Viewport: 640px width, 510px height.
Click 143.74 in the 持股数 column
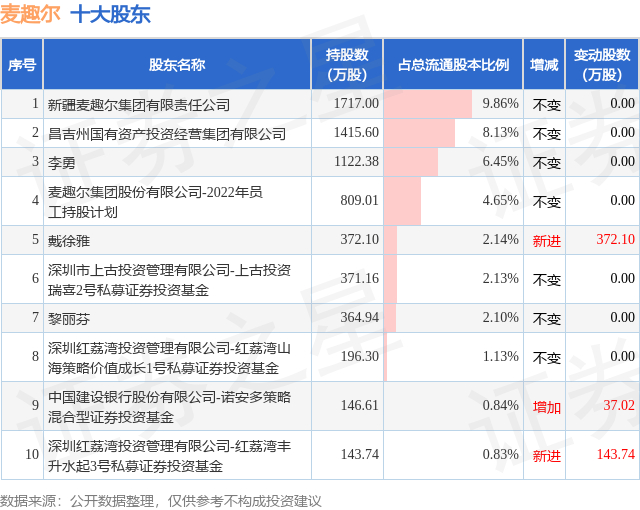[x=360, y=455]
